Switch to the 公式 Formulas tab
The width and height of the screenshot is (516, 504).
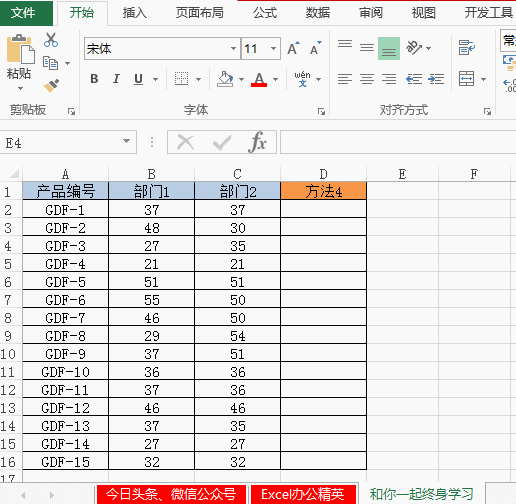click(265, 13)
